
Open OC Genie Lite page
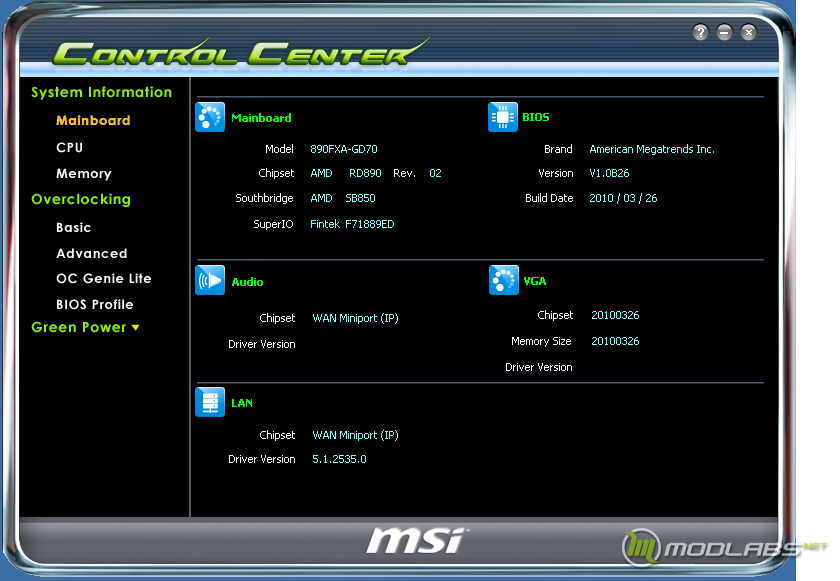(x=104, y=278)
